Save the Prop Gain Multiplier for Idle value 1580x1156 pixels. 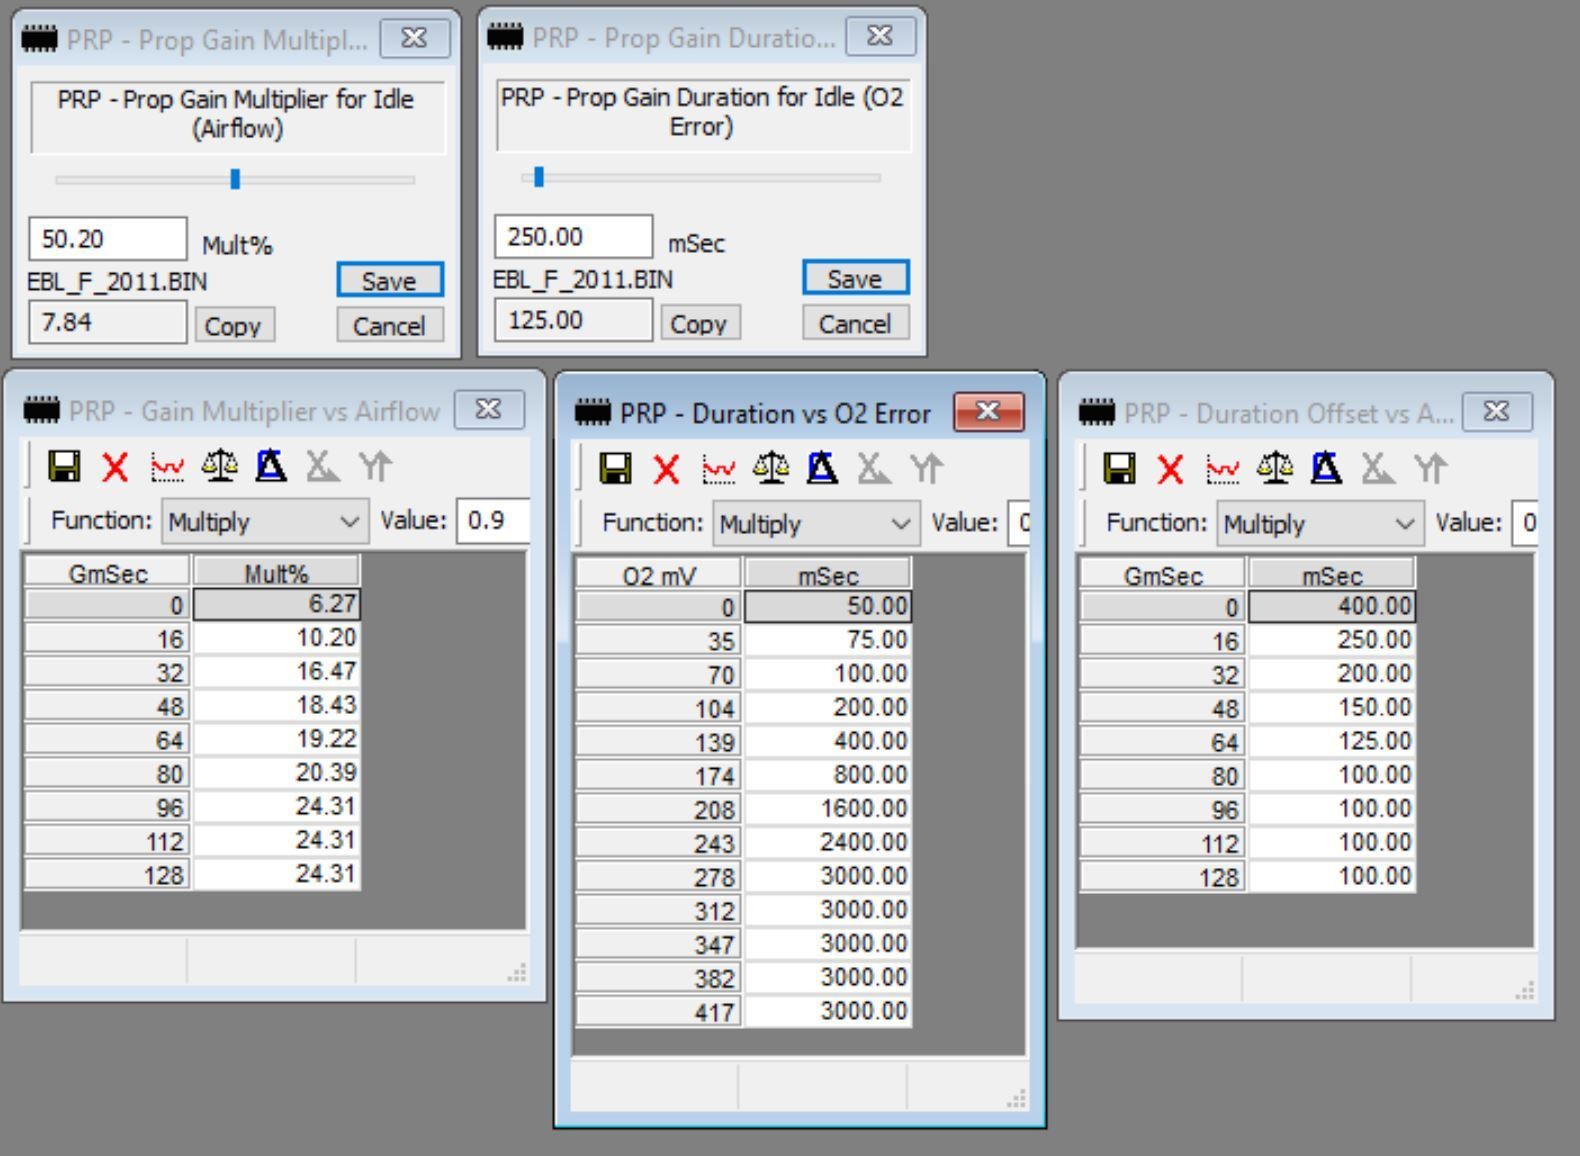point(389,281)
